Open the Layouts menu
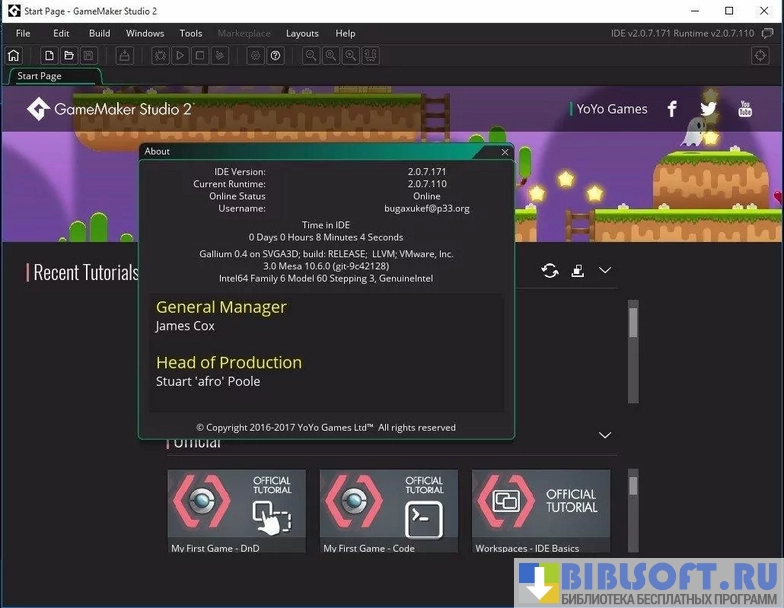This screenshot has width=784, height=608. click(x=302, y=33)
